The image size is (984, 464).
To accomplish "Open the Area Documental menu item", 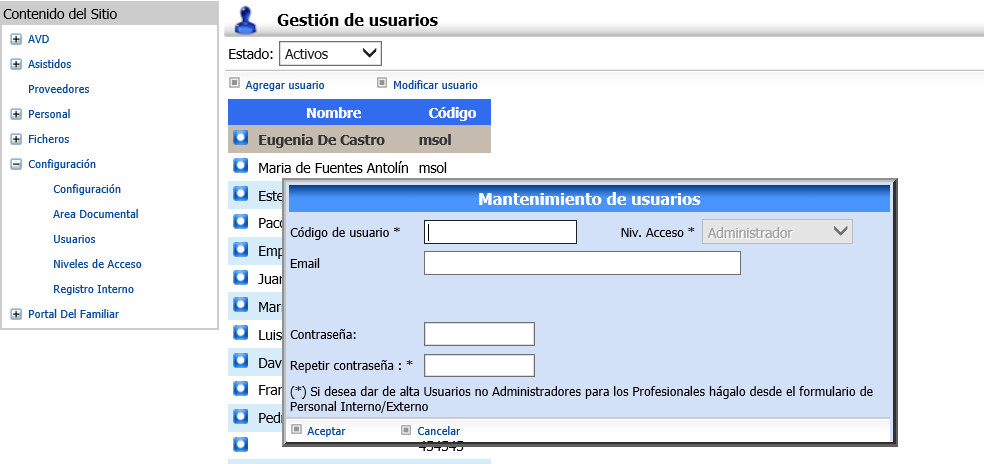I will (x=95, y=214).
